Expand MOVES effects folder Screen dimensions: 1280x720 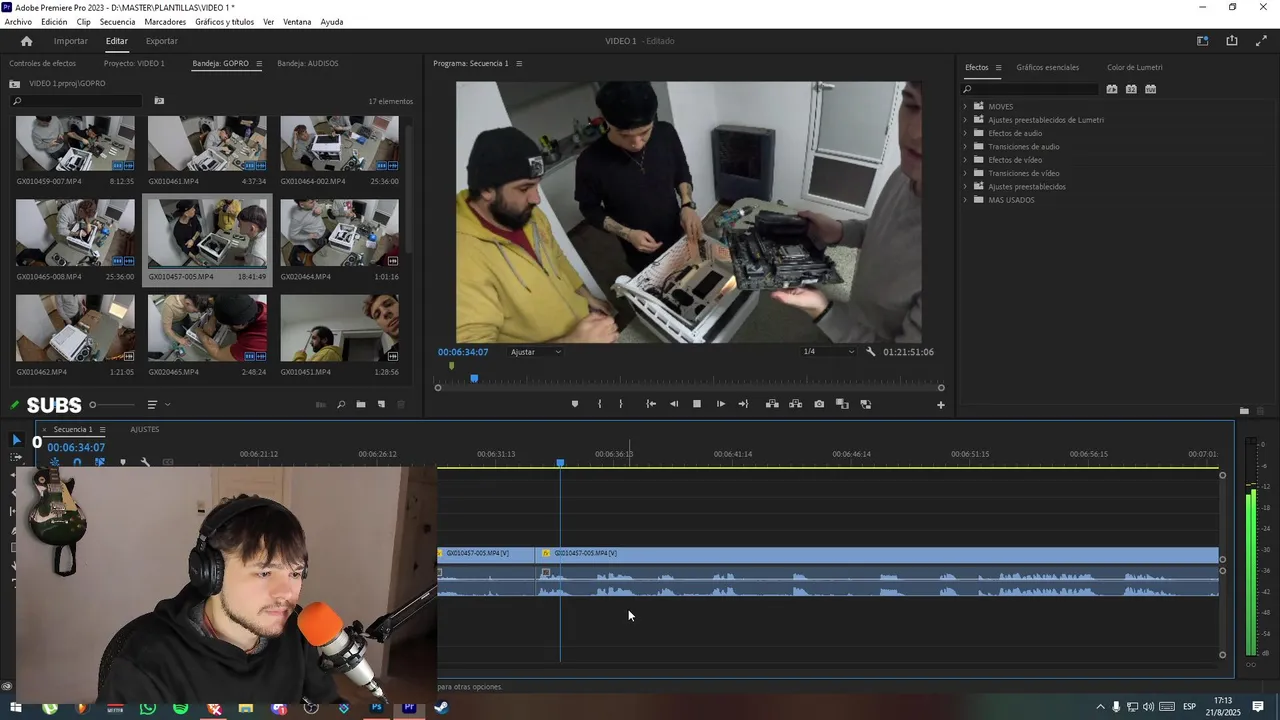click(966, 106)
